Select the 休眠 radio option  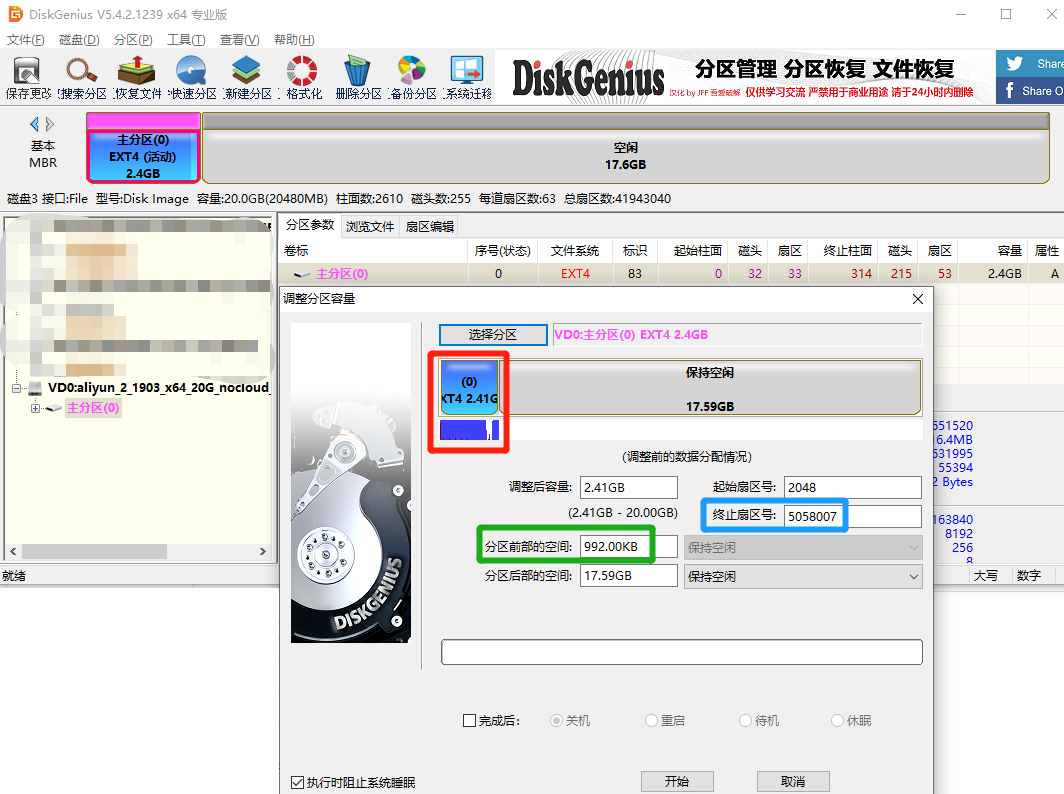pyautogui.click(x=837, y=721)
